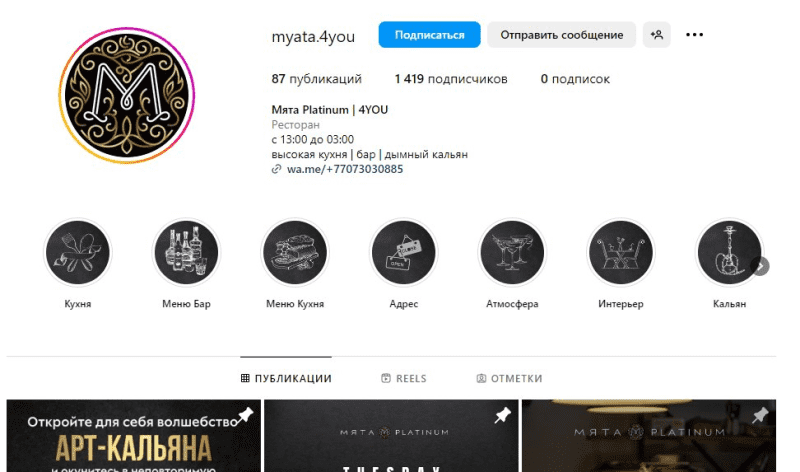Open the pinned Арт-Кальяна post

click(134, 436)
